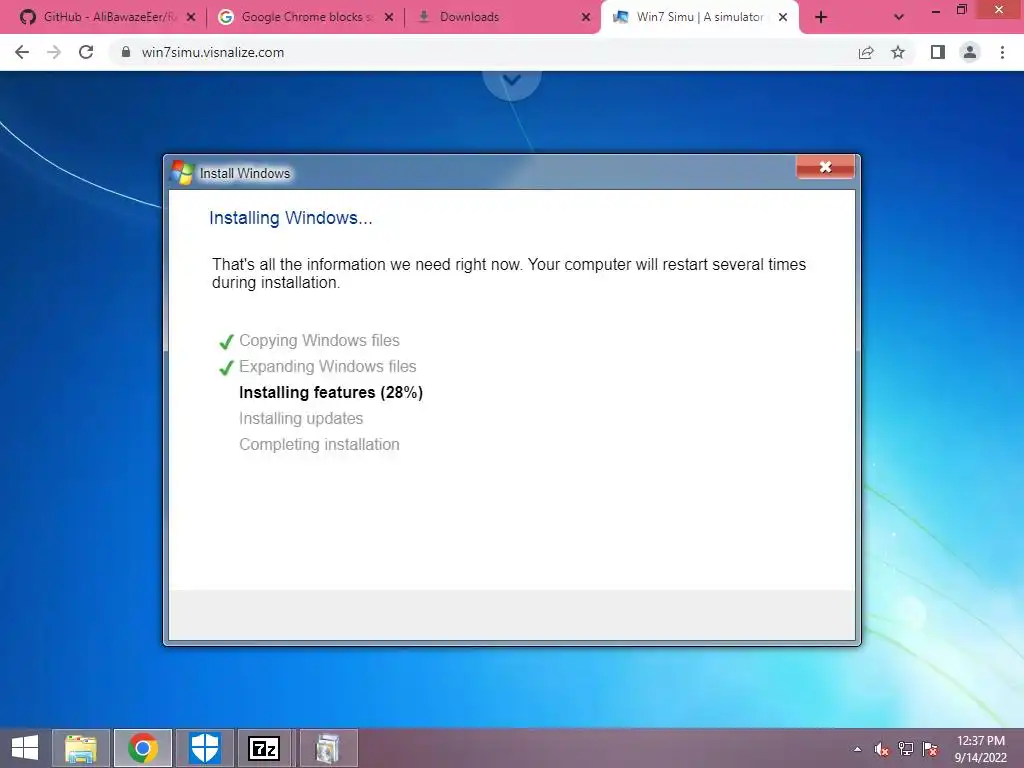The image size is (1024, 768).
Task: Click the Completing installation step
Action: tap(319, 445)
